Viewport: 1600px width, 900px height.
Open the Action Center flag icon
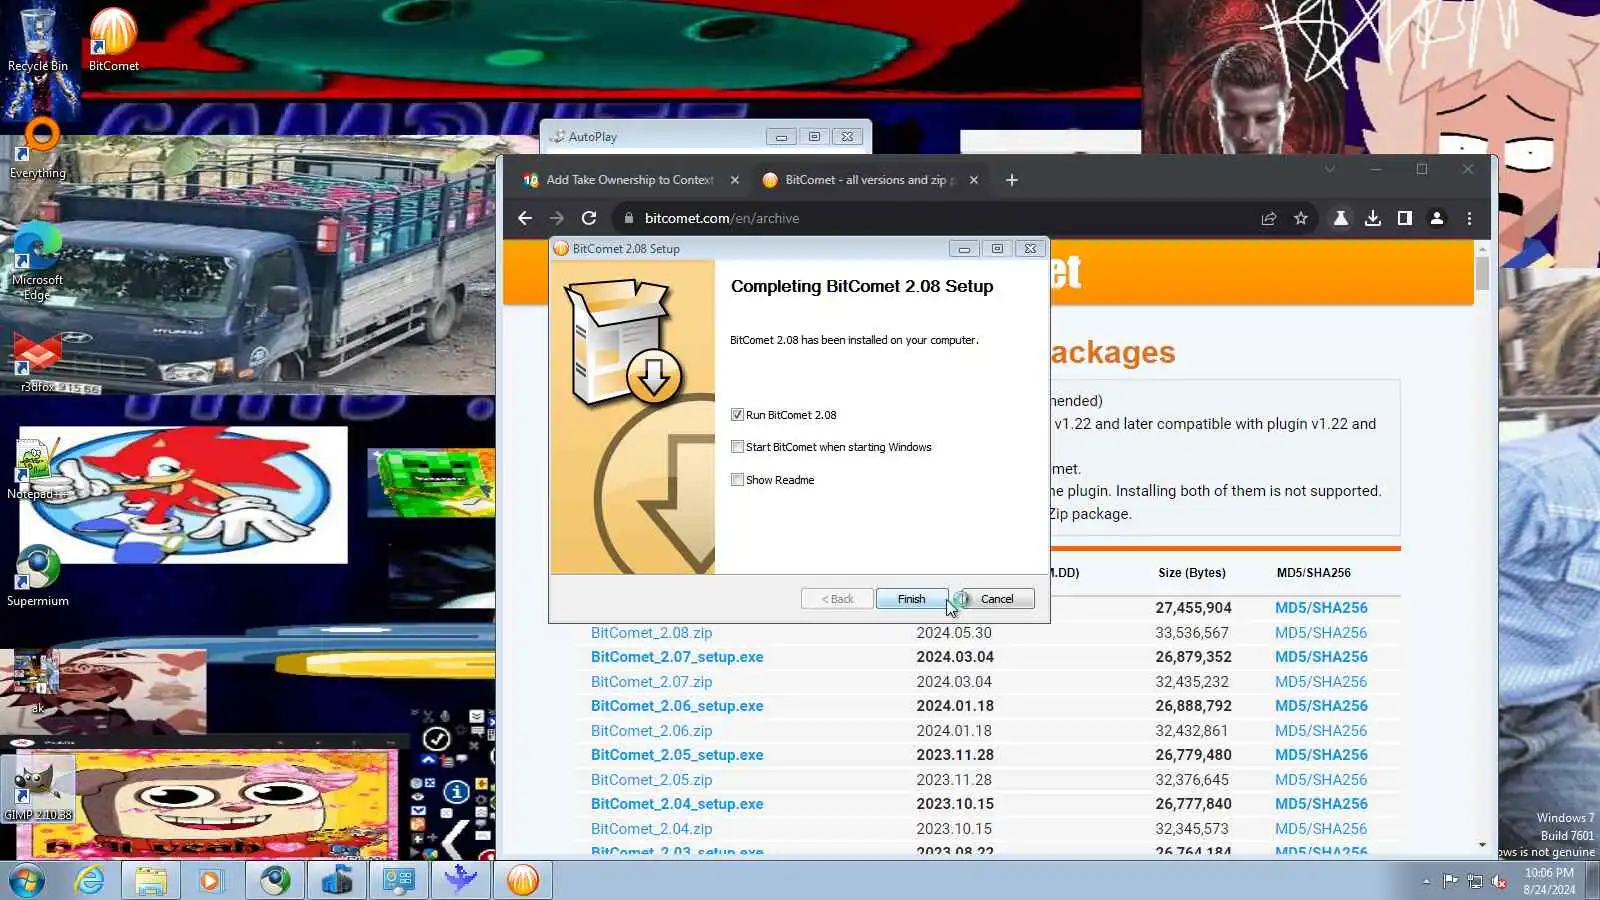coord(1450,881)
